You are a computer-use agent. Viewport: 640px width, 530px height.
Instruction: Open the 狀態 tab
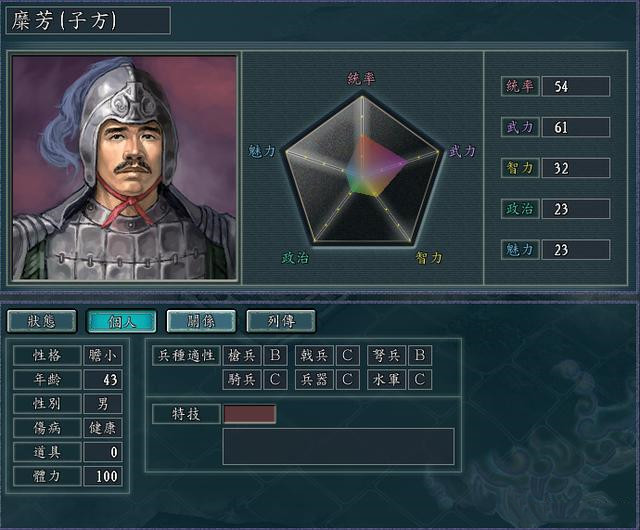click(42, 321)
